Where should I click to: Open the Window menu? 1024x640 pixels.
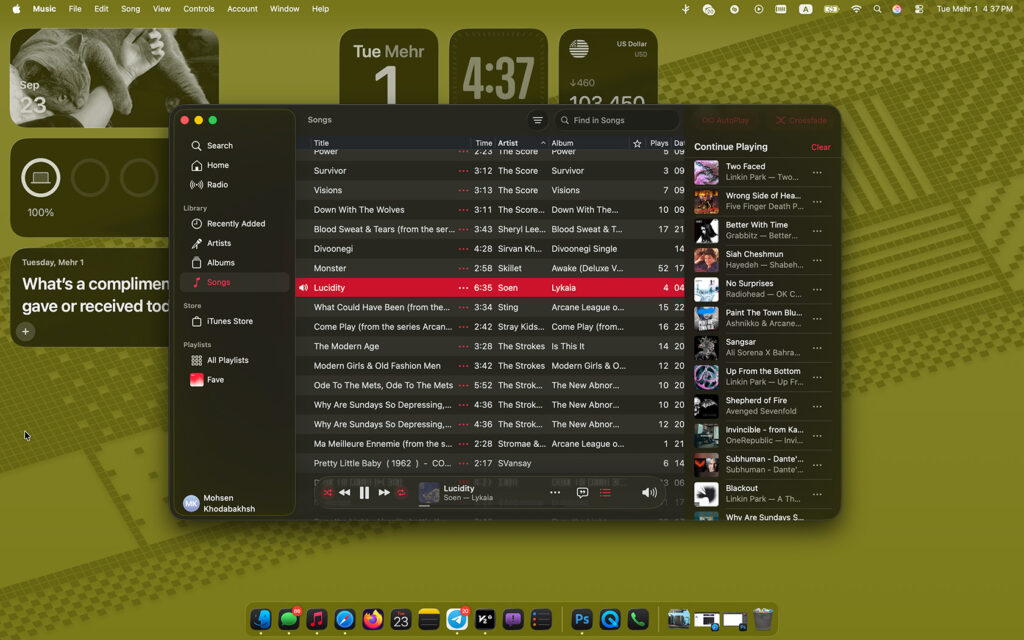tap(285, 9)
